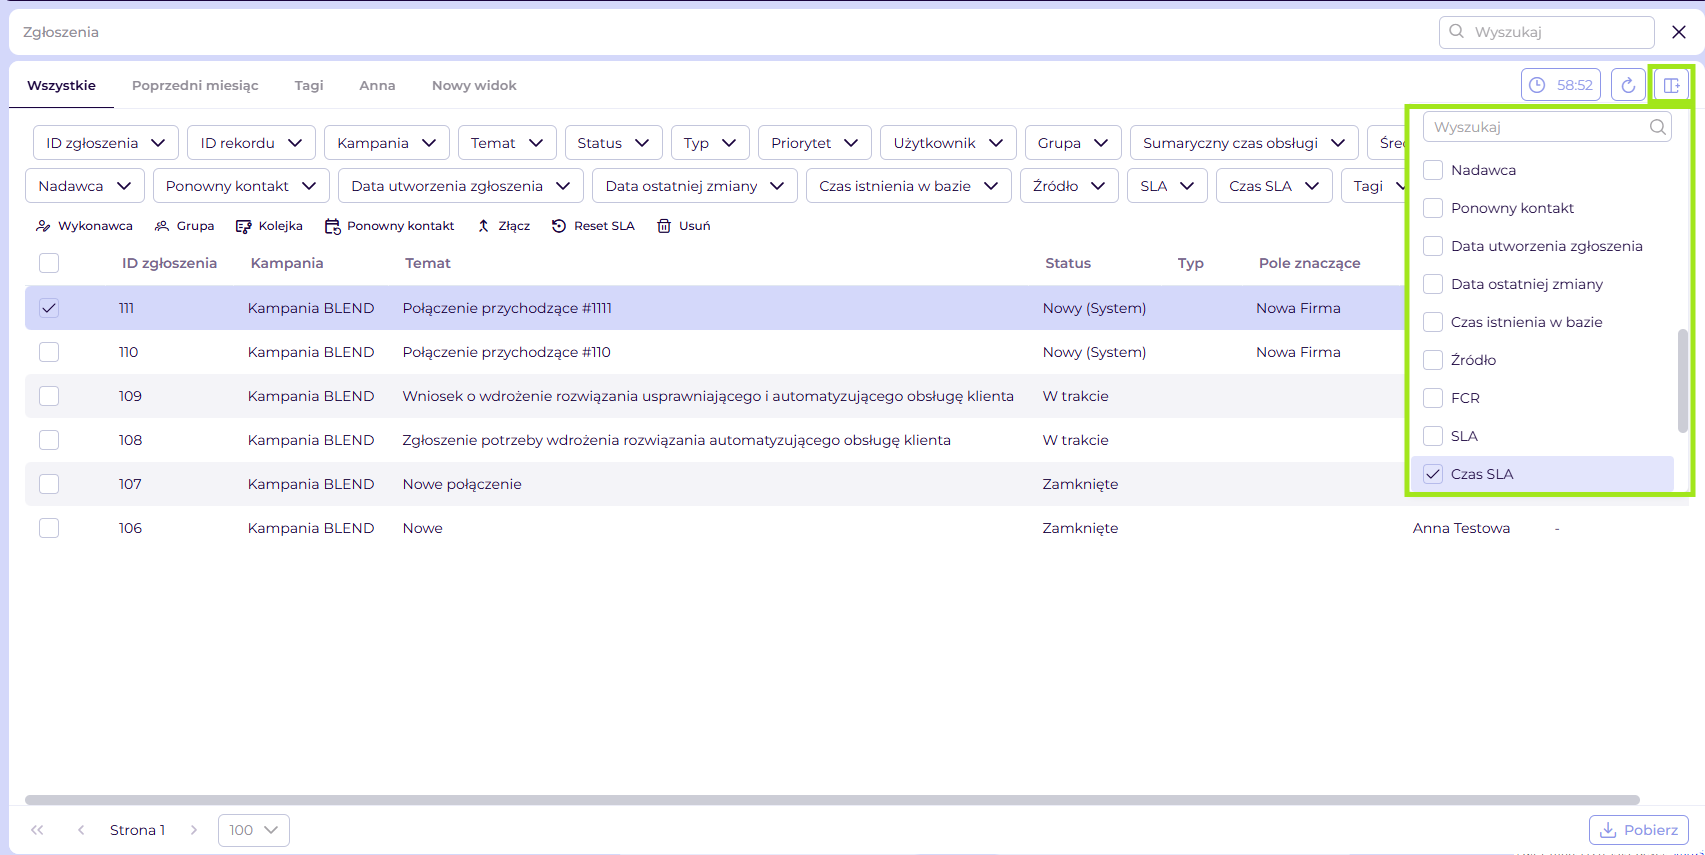Open the column chooser icon

pos(1671,85)
